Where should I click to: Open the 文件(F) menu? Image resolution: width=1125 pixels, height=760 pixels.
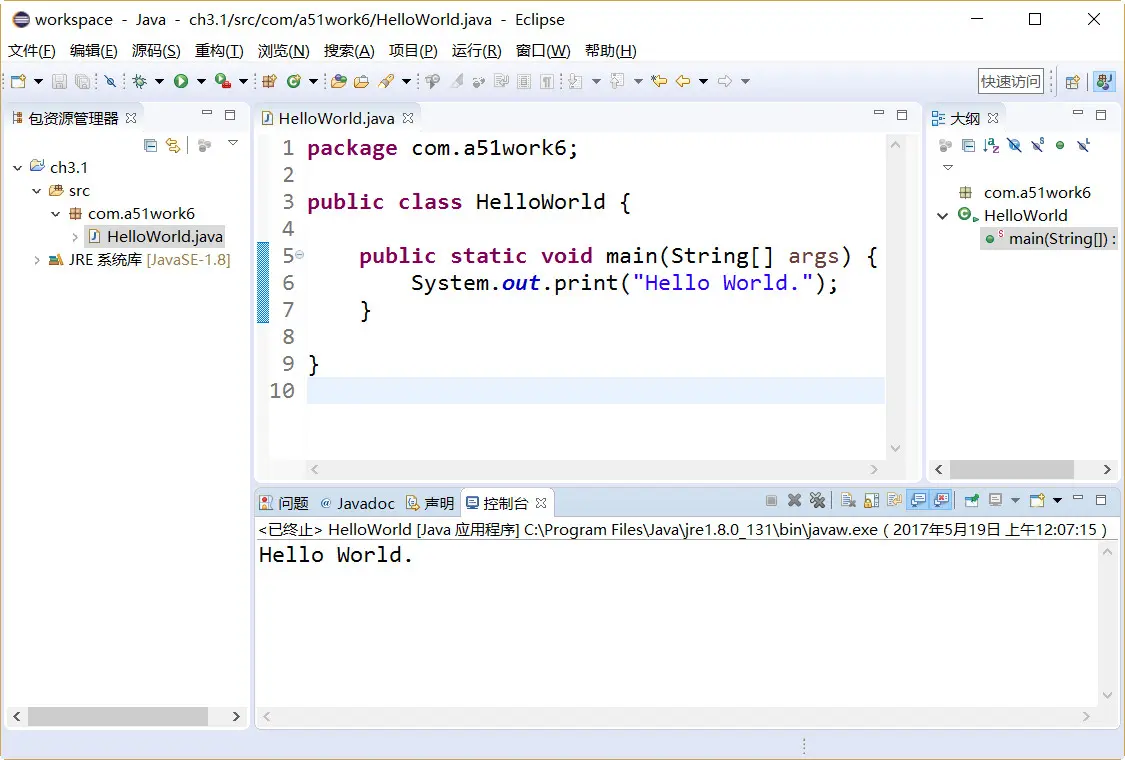click(32, 51)
